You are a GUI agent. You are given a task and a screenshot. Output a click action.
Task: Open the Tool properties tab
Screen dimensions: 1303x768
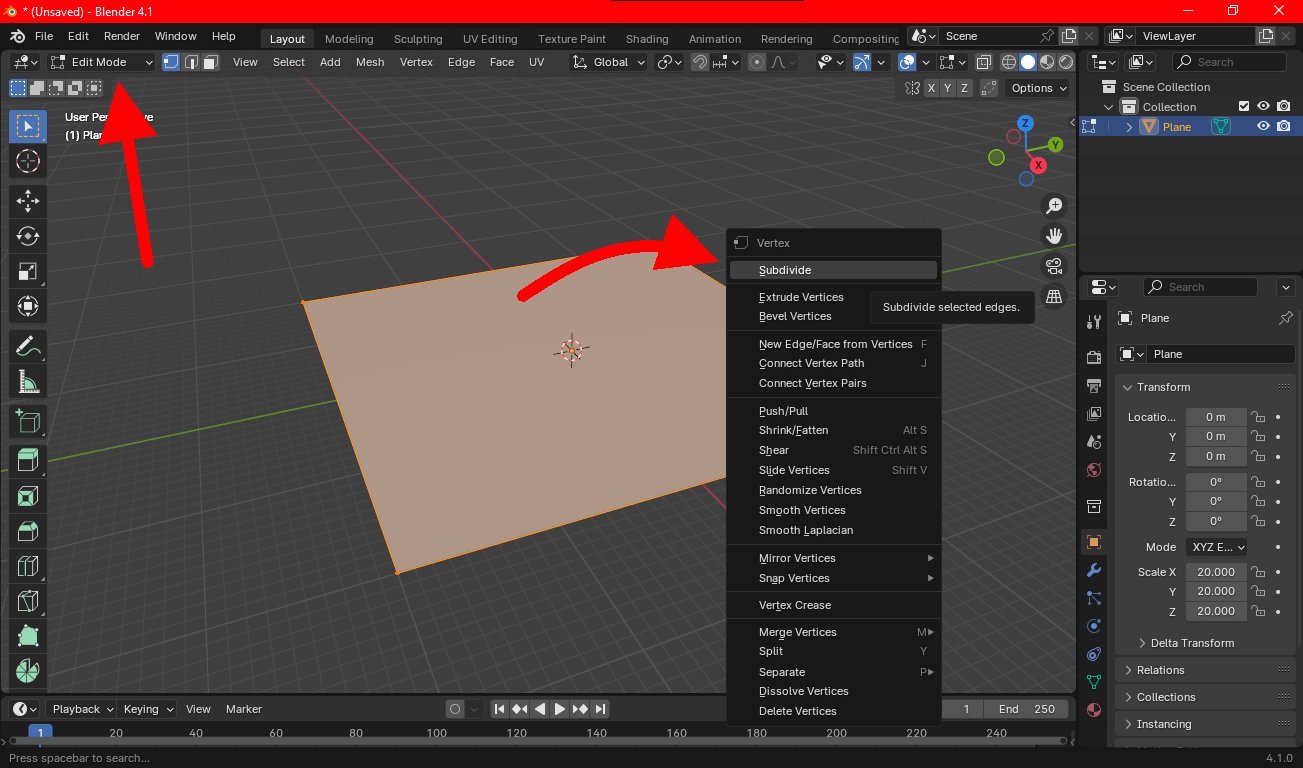click(1094, 321)
